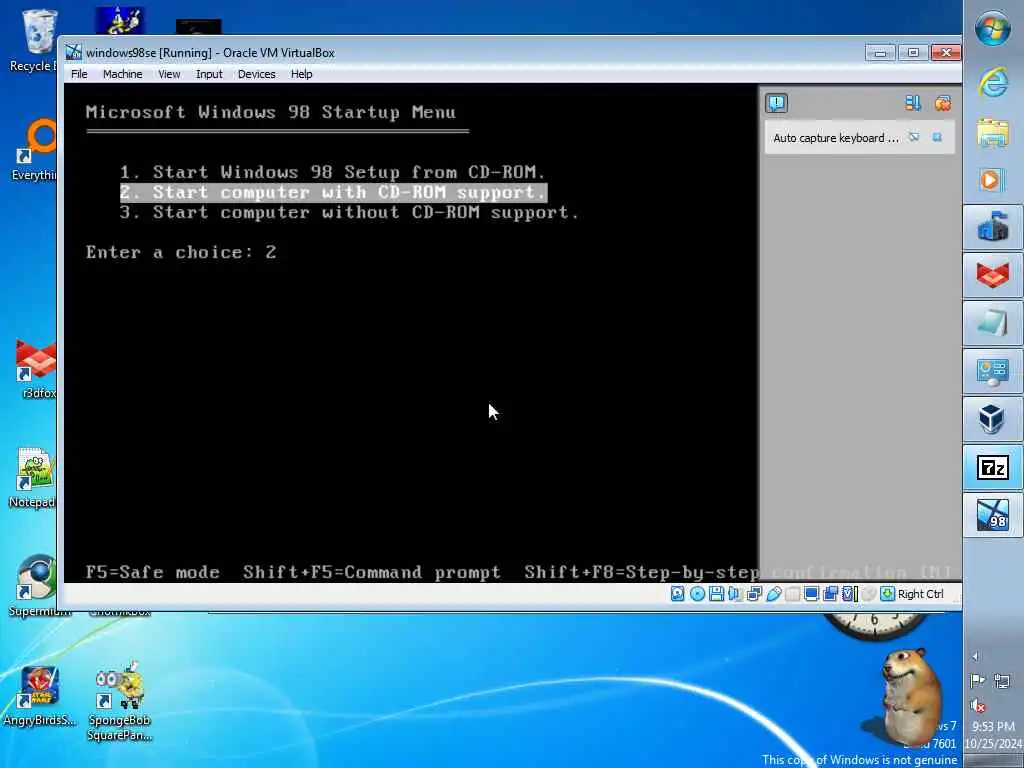
Task: Toggle the notification center exclamation icon
Action: tap(776, 103)
